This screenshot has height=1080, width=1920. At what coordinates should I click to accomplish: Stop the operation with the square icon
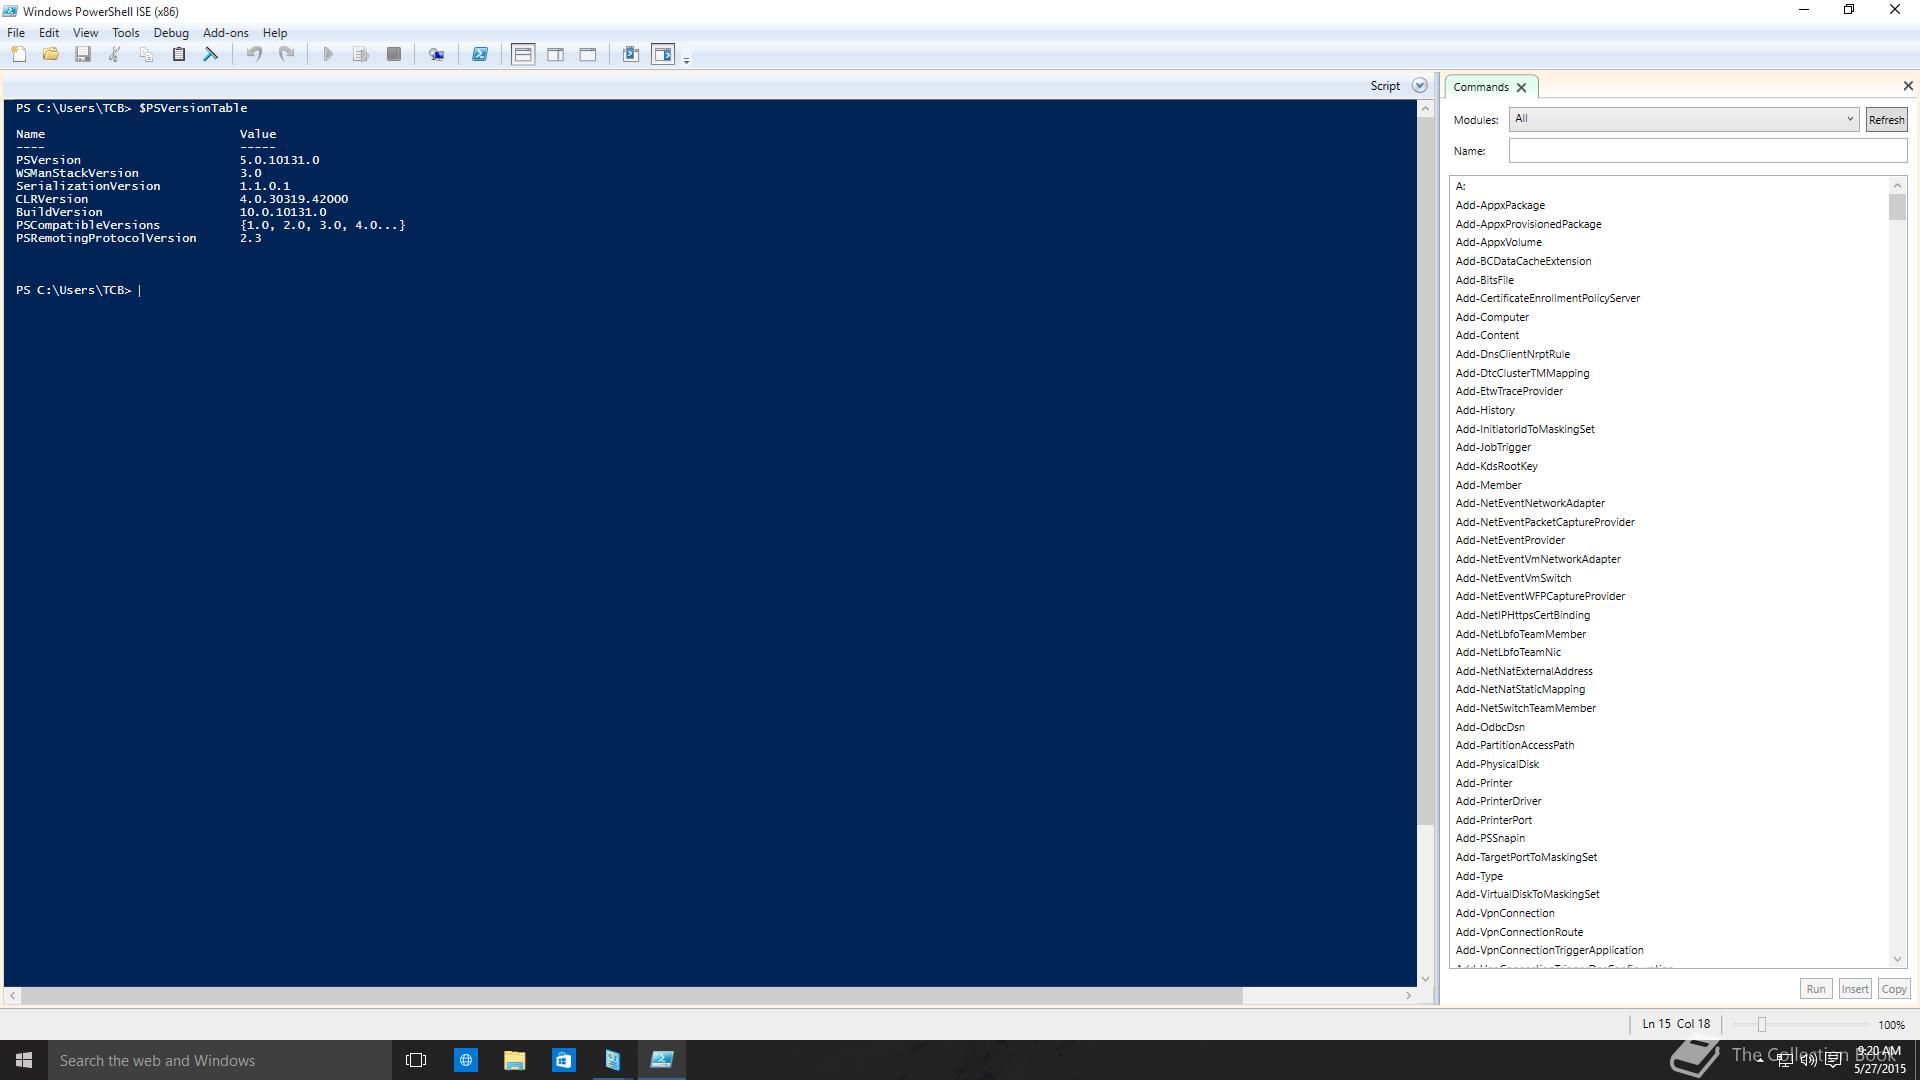pyautogui.click(x=394, y=55)
